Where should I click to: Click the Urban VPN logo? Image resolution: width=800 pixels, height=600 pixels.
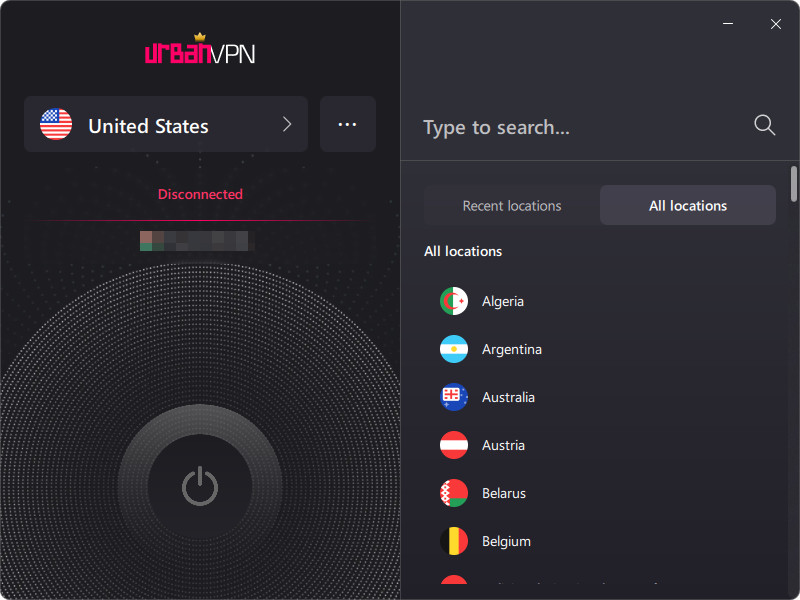[x=200, y=49]
